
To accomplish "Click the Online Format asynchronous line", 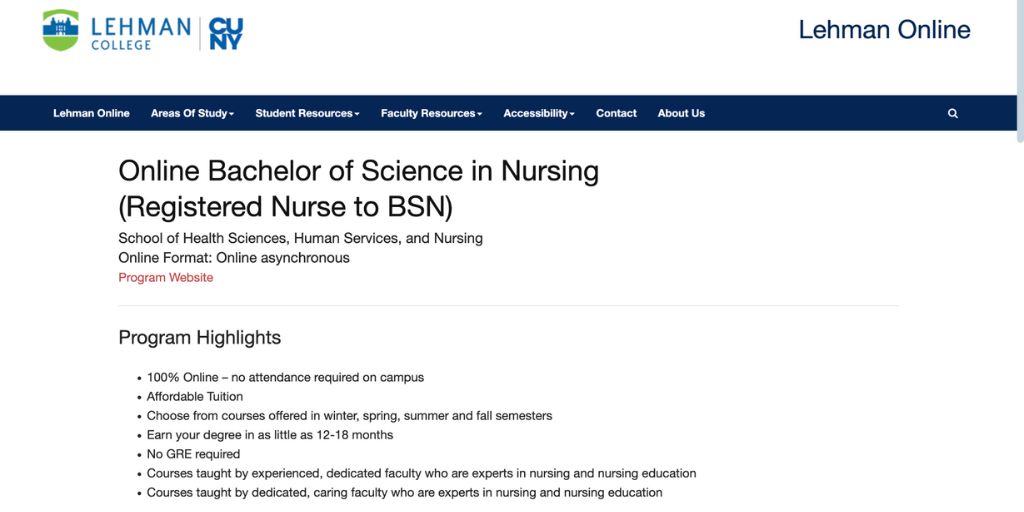I will (234, 258).
